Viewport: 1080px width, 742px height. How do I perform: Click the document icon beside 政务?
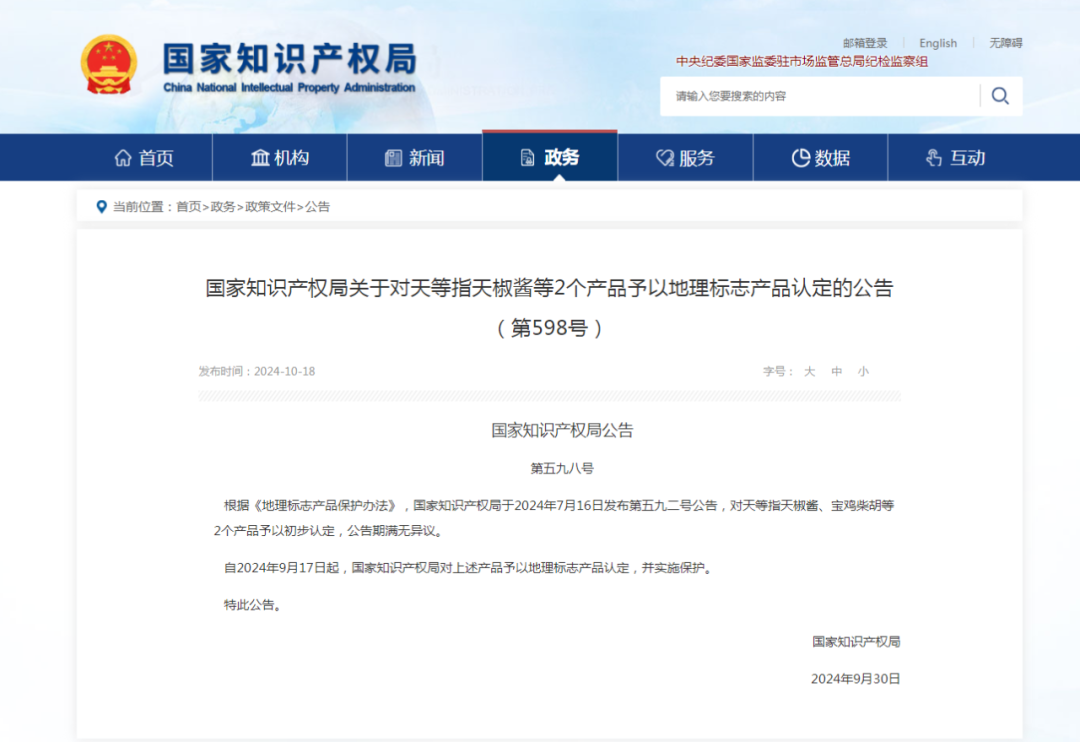pos(528,158)
